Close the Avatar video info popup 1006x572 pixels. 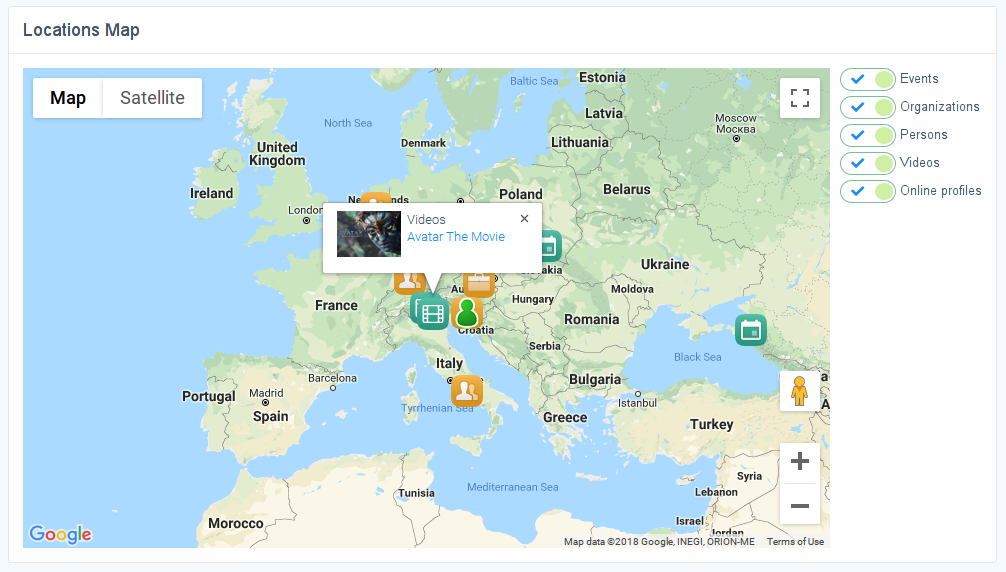pos(524,219)
